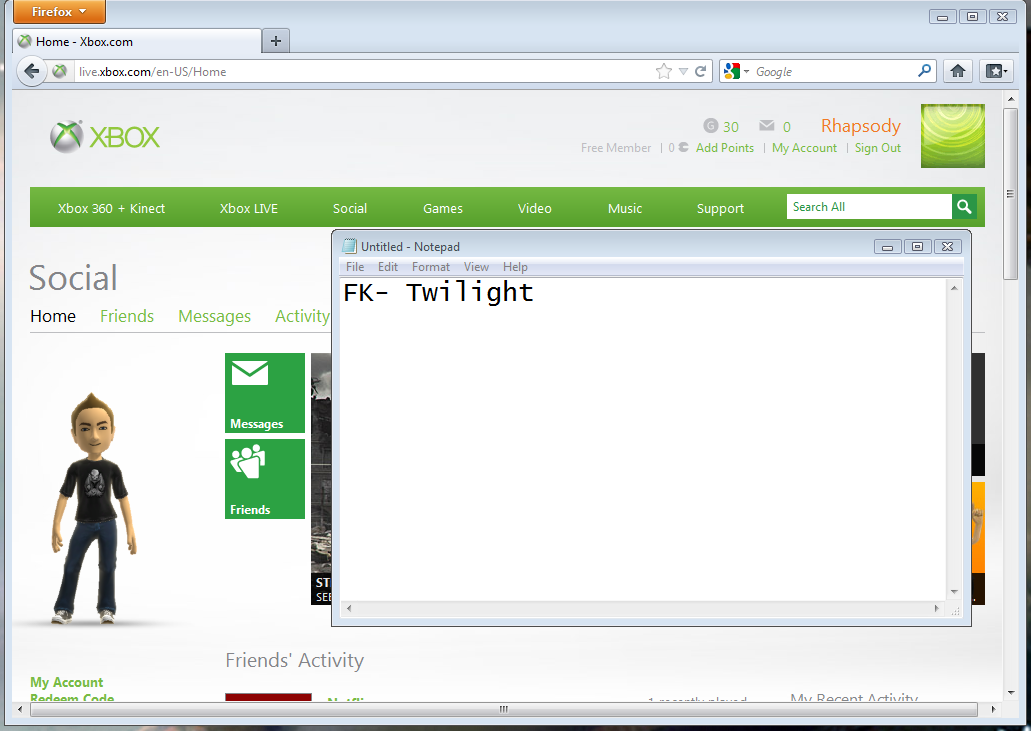Image resolution: width=1031 pixels, height=731 pixels.
Task: Click the My Account header link
Action: pyautogui.click(x=804, y=148)
